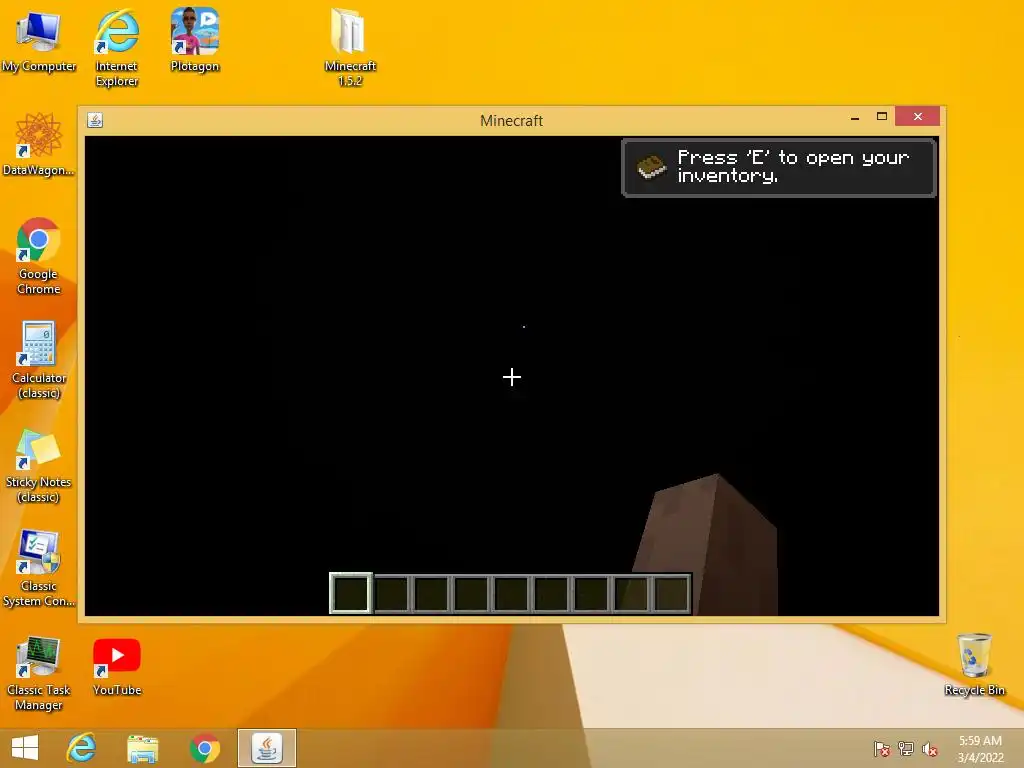This screenshot has height=768, width=1024.
Task: Open the Recycle Bin
Action: [974, 664]
